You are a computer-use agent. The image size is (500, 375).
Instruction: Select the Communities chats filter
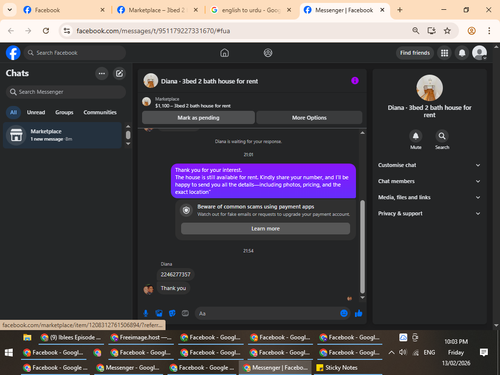pos(100,112)
